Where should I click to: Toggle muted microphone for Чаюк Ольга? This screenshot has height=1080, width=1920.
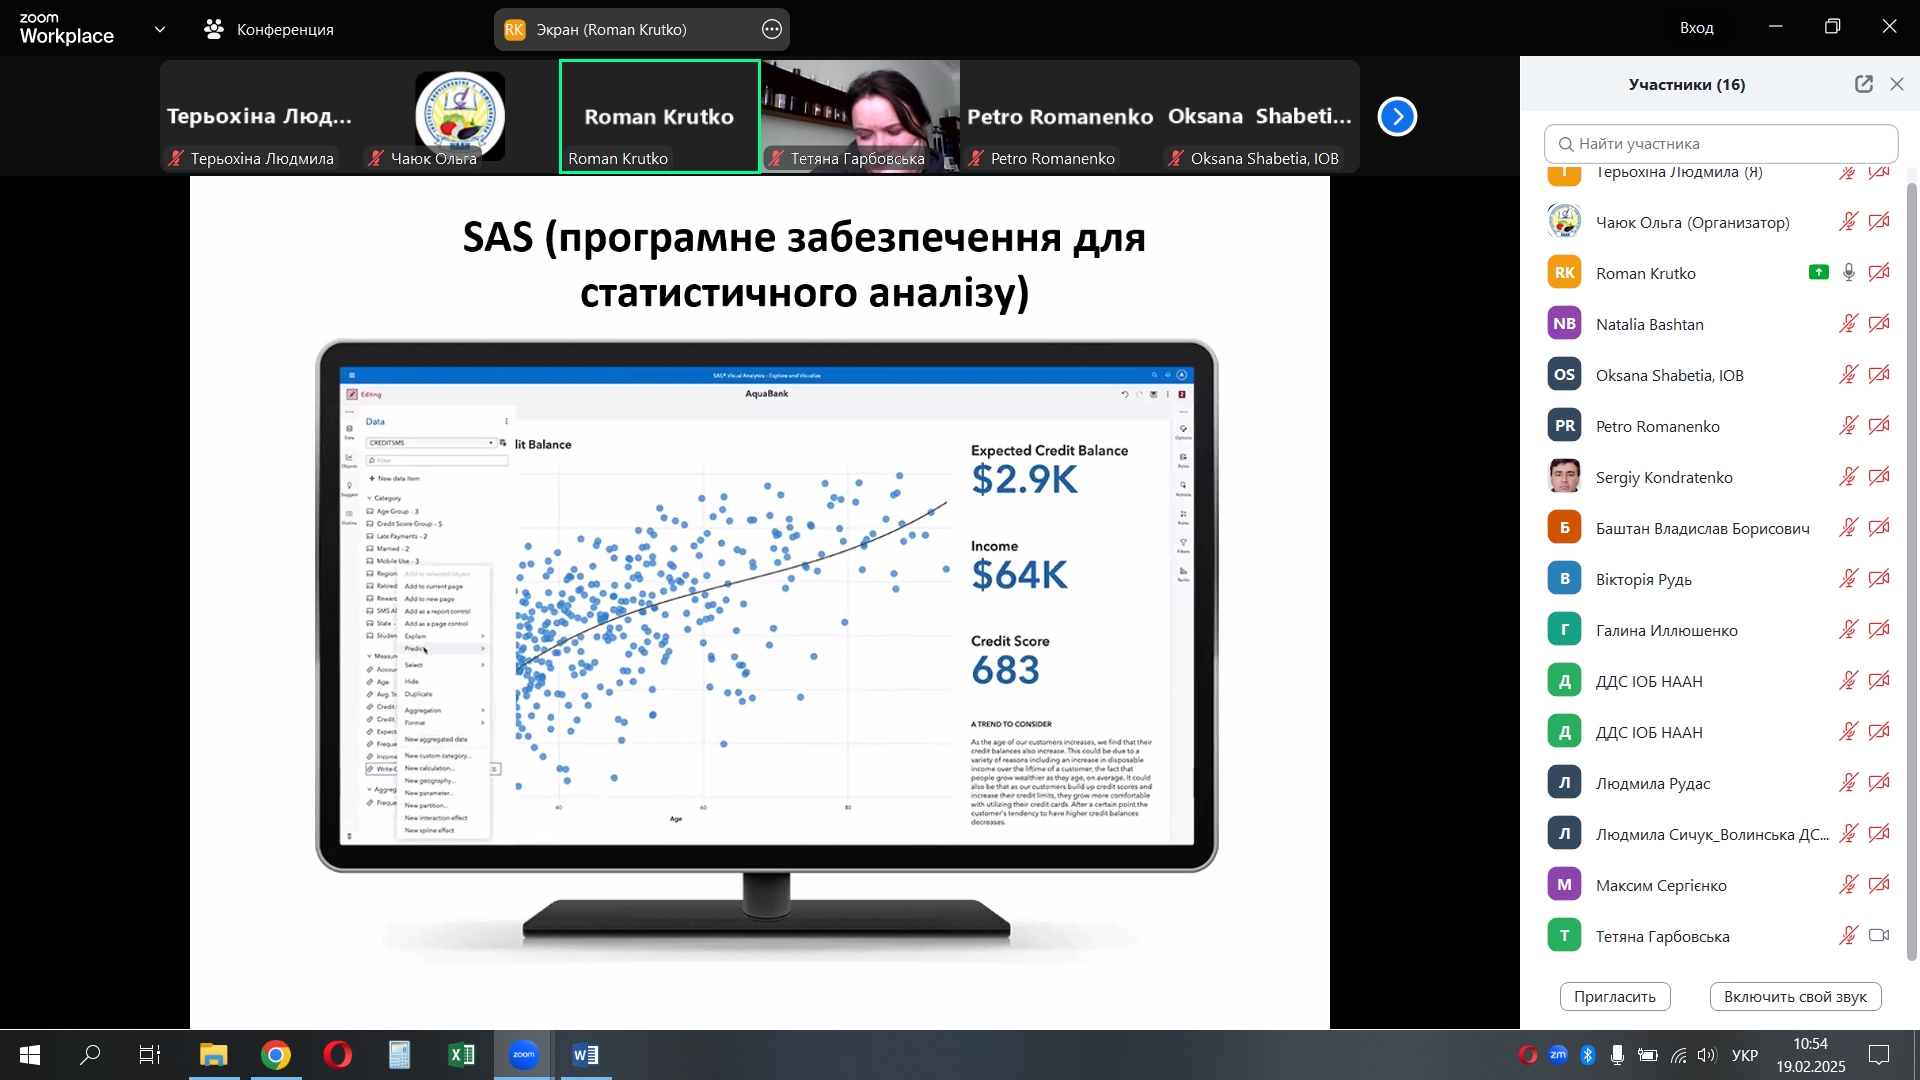click(1849, 222)
